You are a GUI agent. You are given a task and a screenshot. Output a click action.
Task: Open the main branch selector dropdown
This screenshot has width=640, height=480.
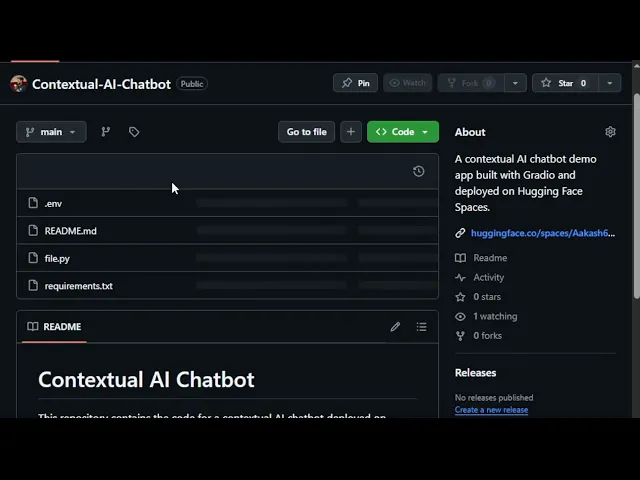coord(51,132)
